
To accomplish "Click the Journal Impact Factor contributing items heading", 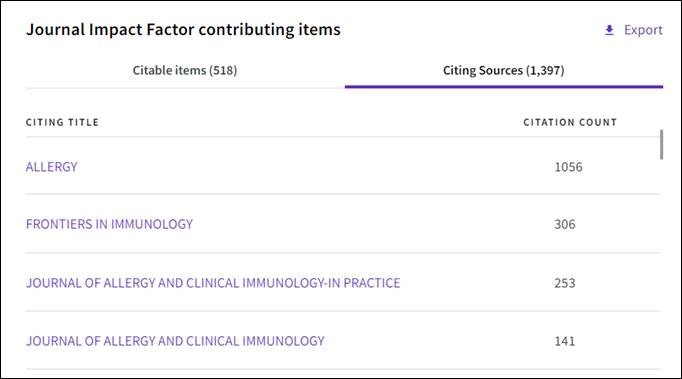I will coord(183,30).
